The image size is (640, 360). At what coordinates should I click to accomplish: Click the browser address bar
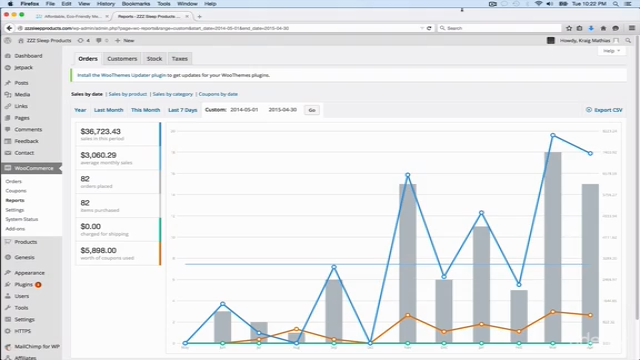pyautogui.click(x=220, y=28)
